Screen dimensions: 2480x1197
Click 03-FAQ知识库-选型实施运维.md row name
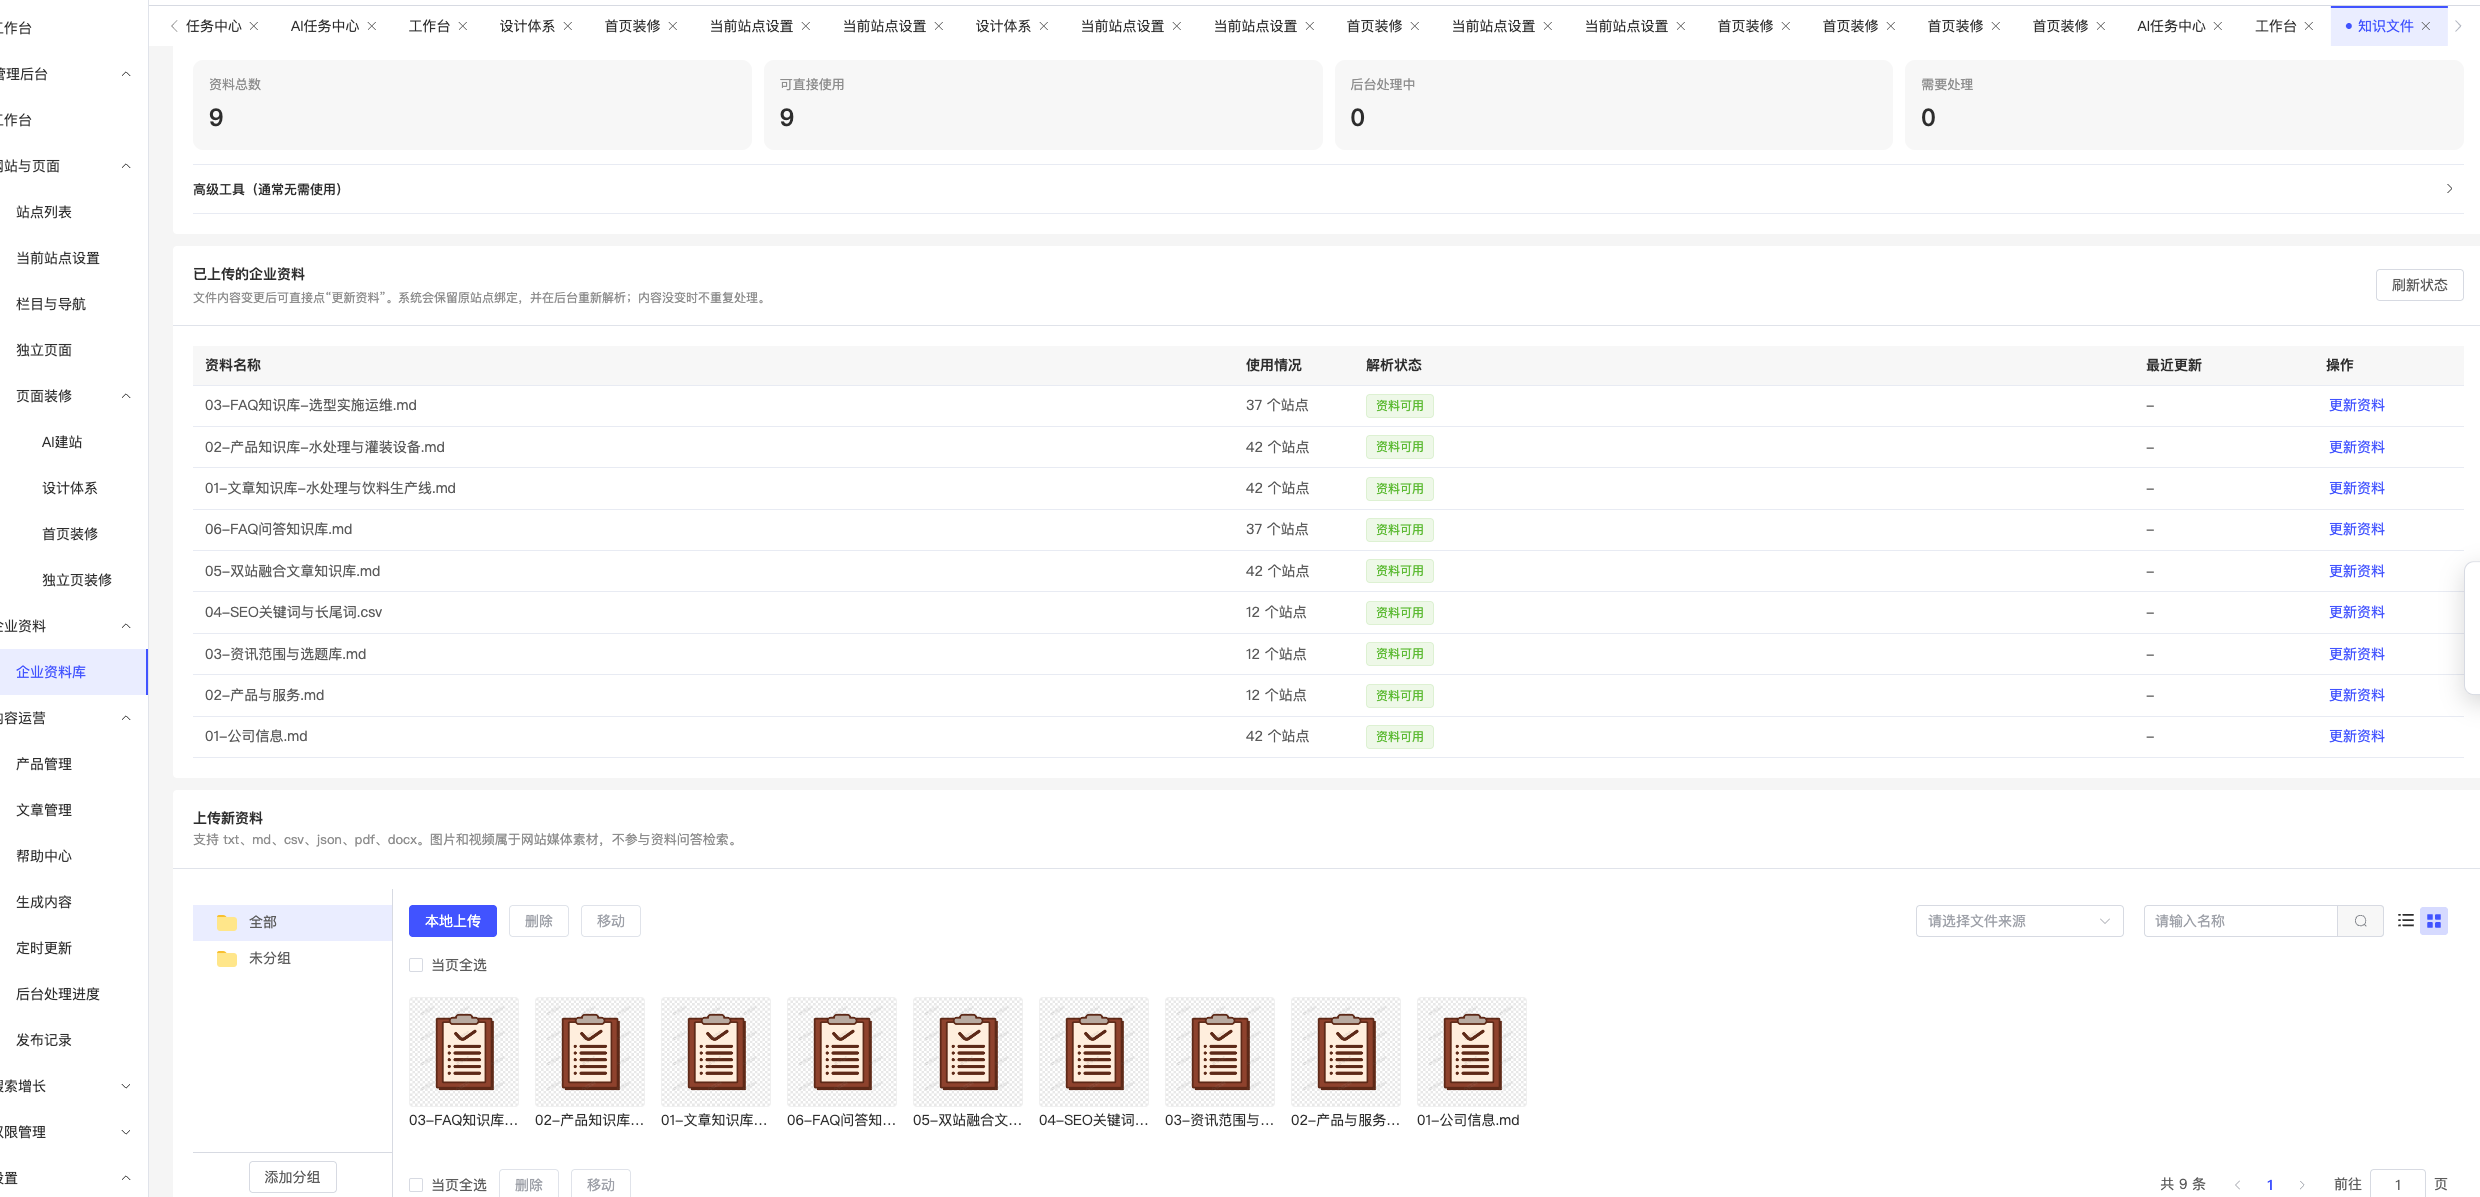coord(311,405)
